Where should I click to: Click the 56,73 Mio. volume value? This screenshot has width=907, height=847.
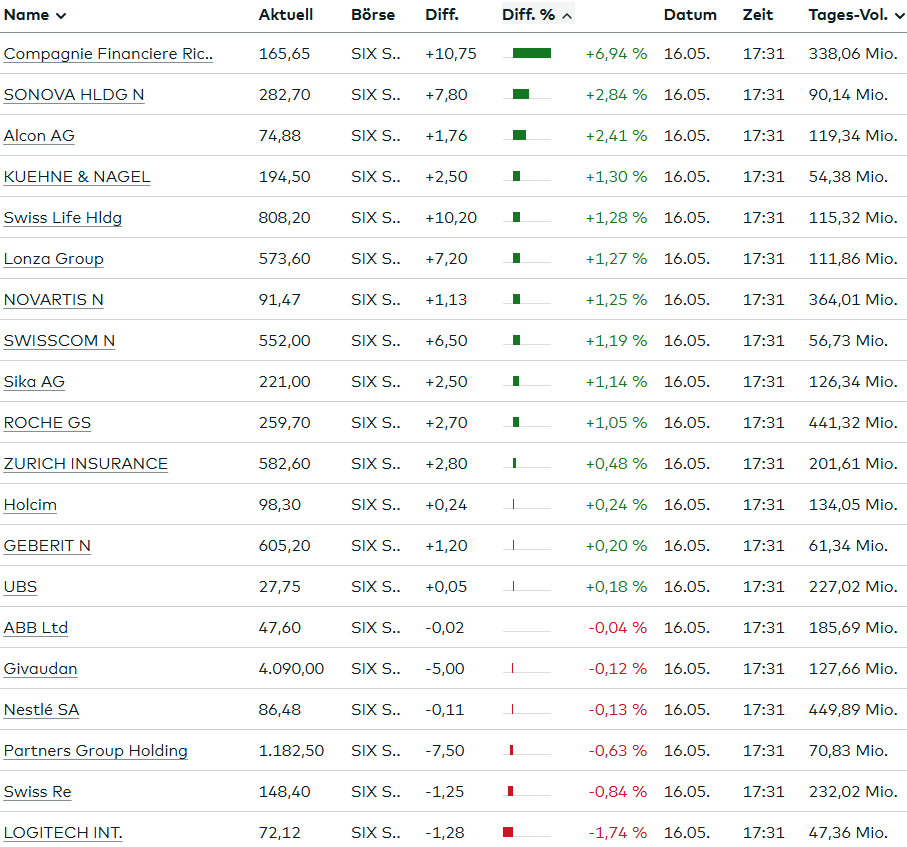tap(849, 341)
